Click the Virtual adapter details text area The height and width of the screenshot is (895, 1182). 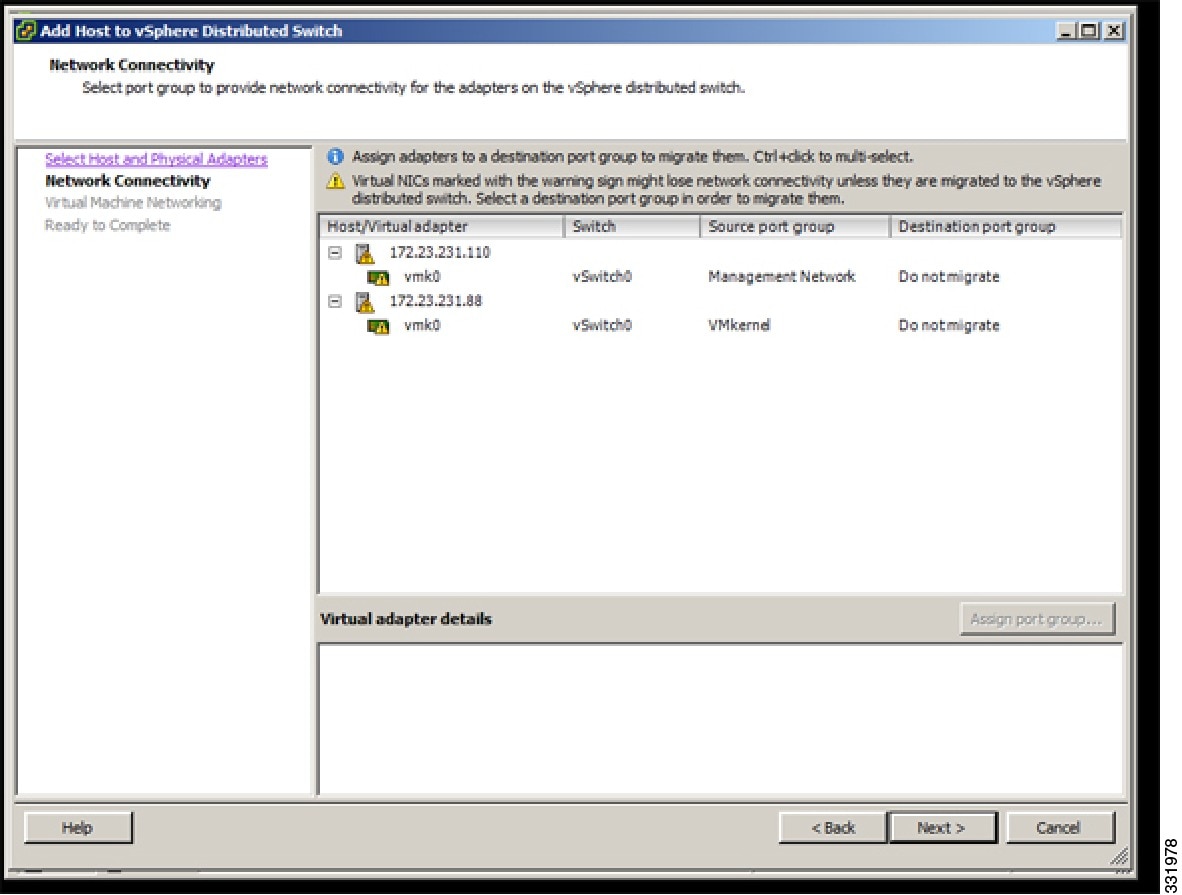coord(721,719)
